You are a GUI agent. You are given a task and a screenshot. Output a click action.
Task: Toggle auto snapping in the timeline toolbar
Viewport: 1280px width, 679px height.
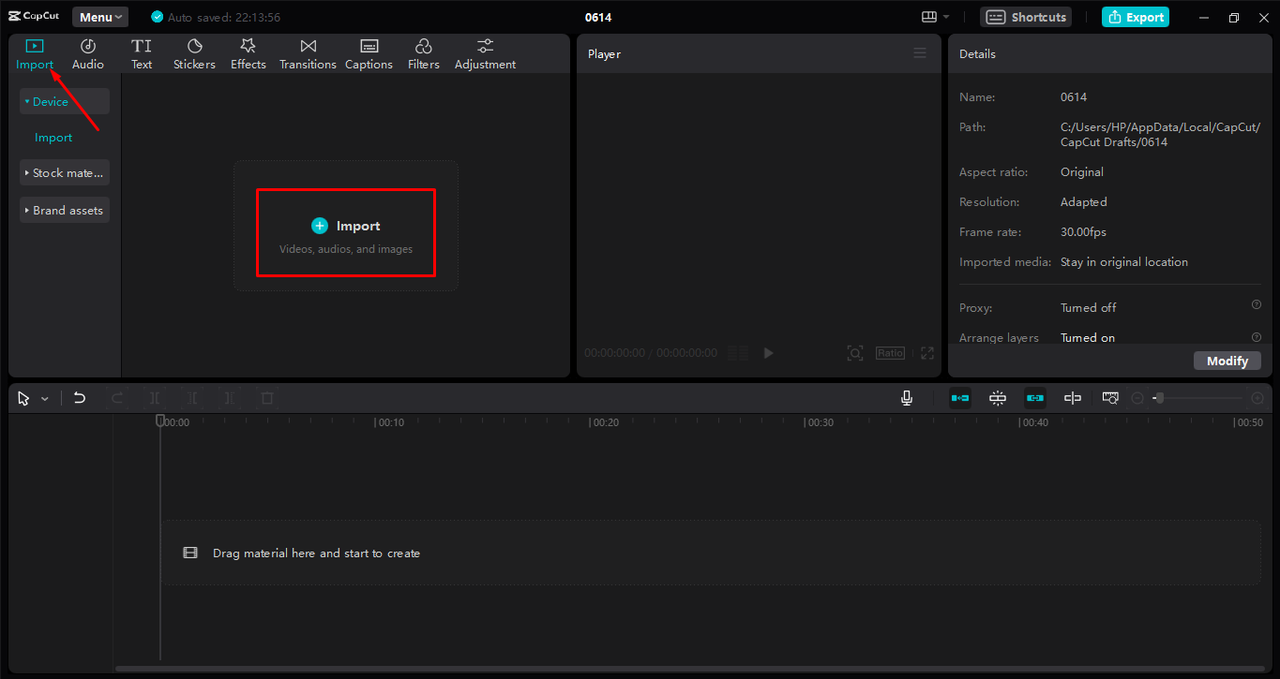click(x=997, y=397)
